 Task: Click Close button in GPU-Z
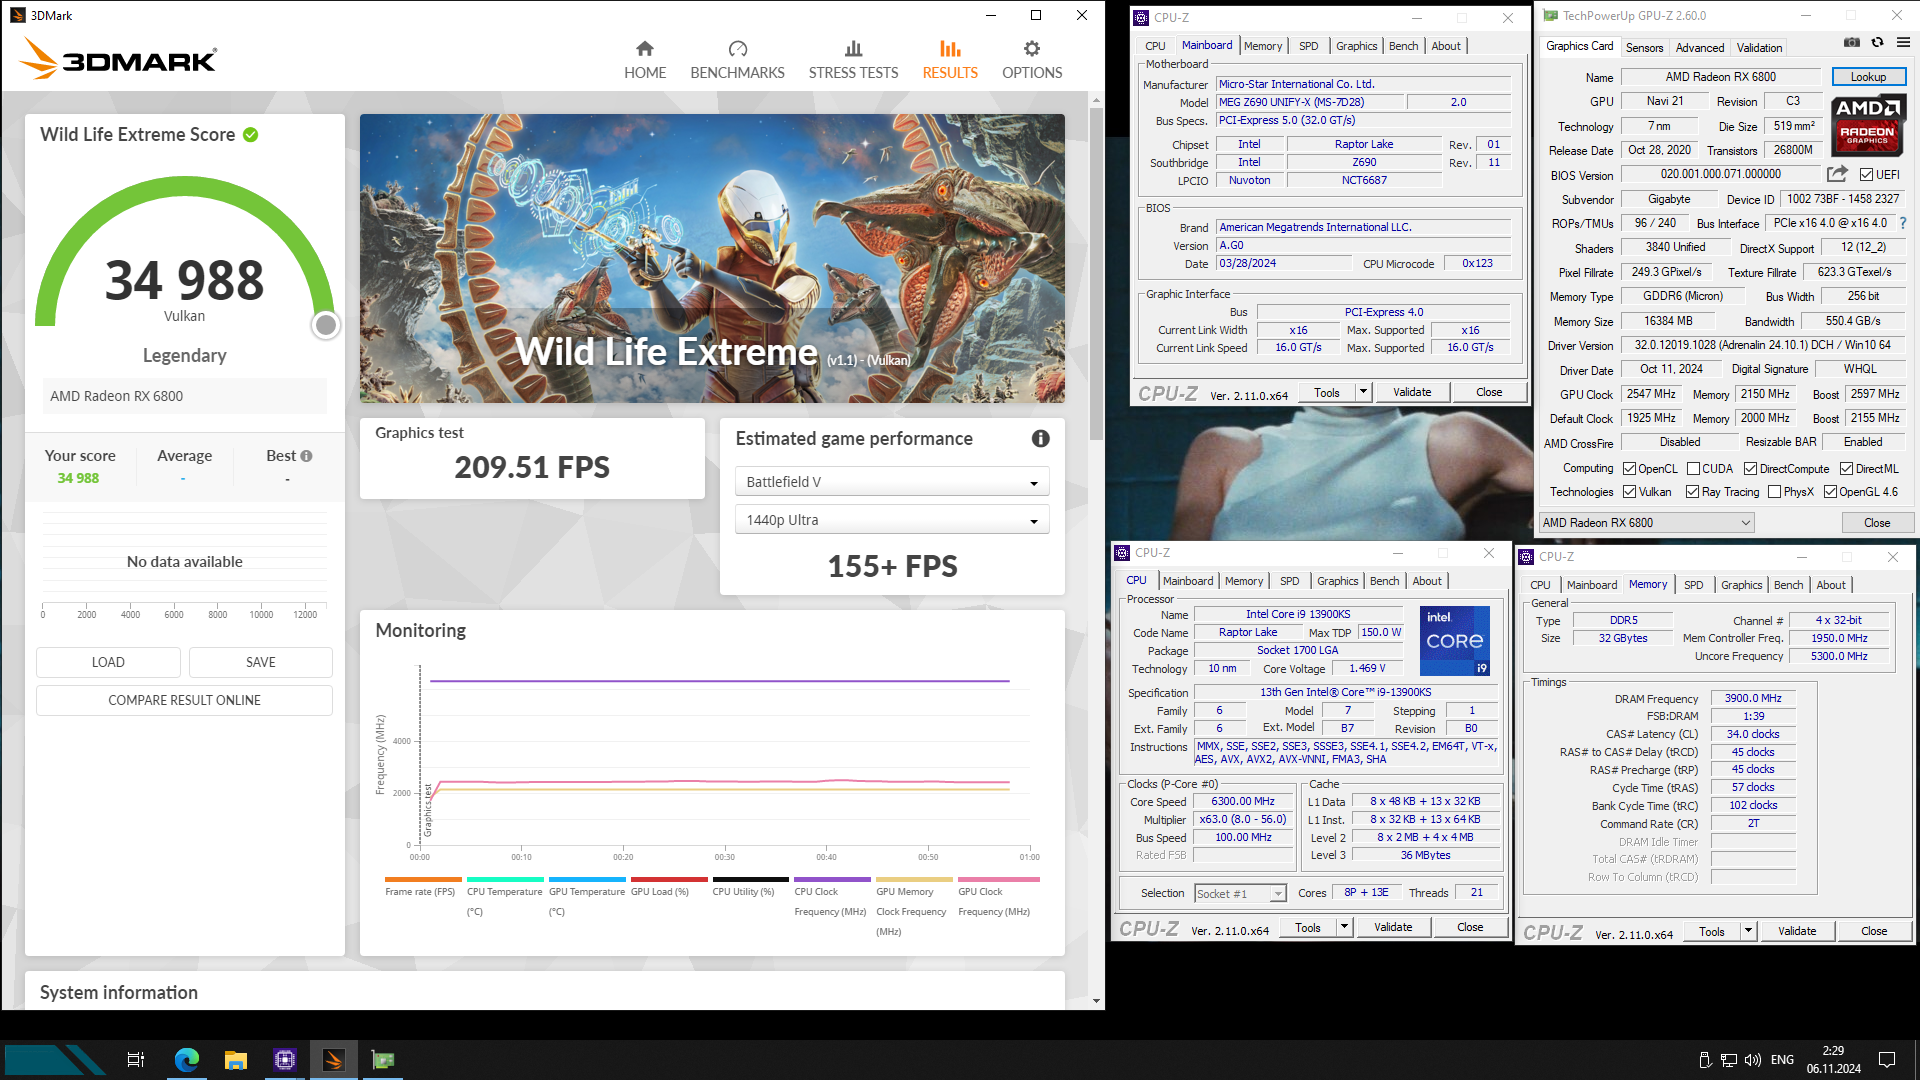click(x=1876, y=523)
